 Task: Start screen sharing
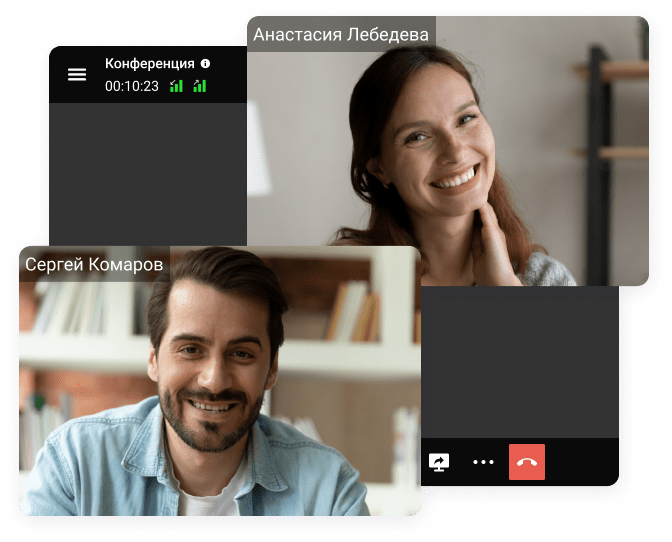tap(439, 462)
